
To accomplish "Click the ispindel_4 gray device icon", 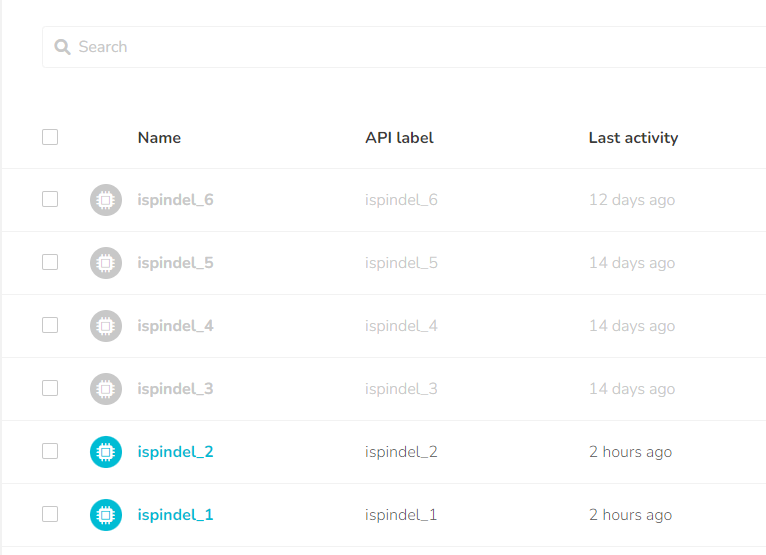I will [x=106, y=326].
